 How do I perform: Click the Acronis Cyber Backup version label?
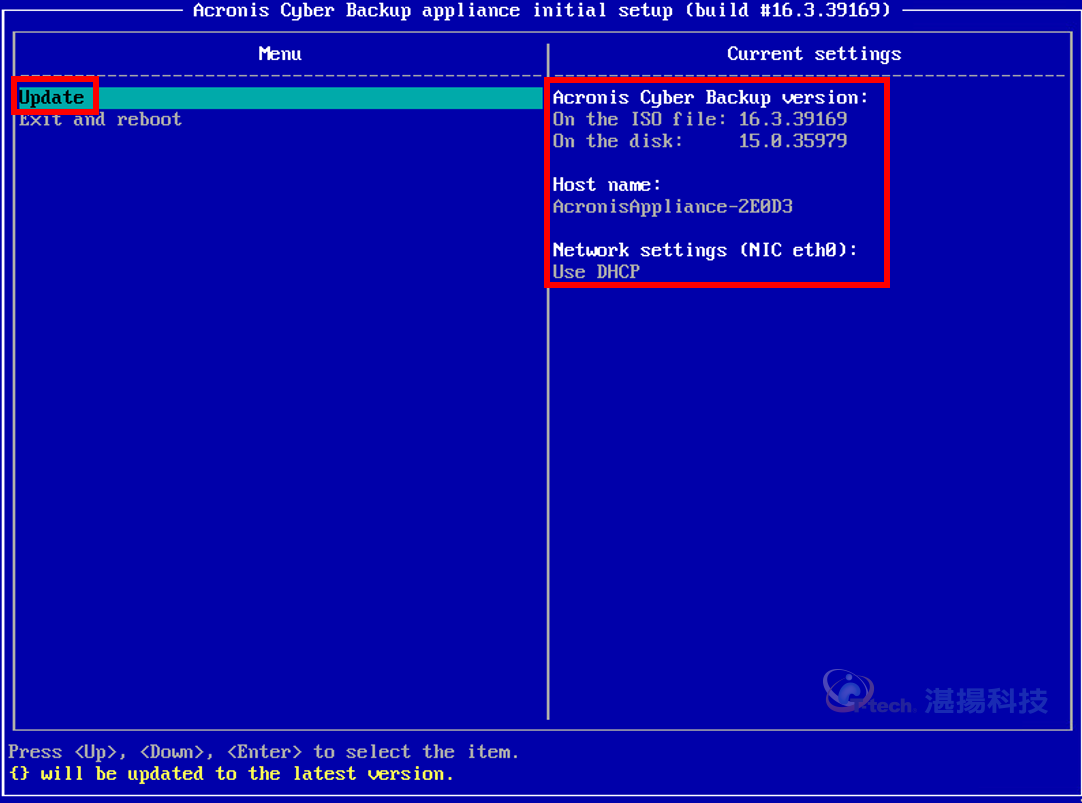coord(710,98)
